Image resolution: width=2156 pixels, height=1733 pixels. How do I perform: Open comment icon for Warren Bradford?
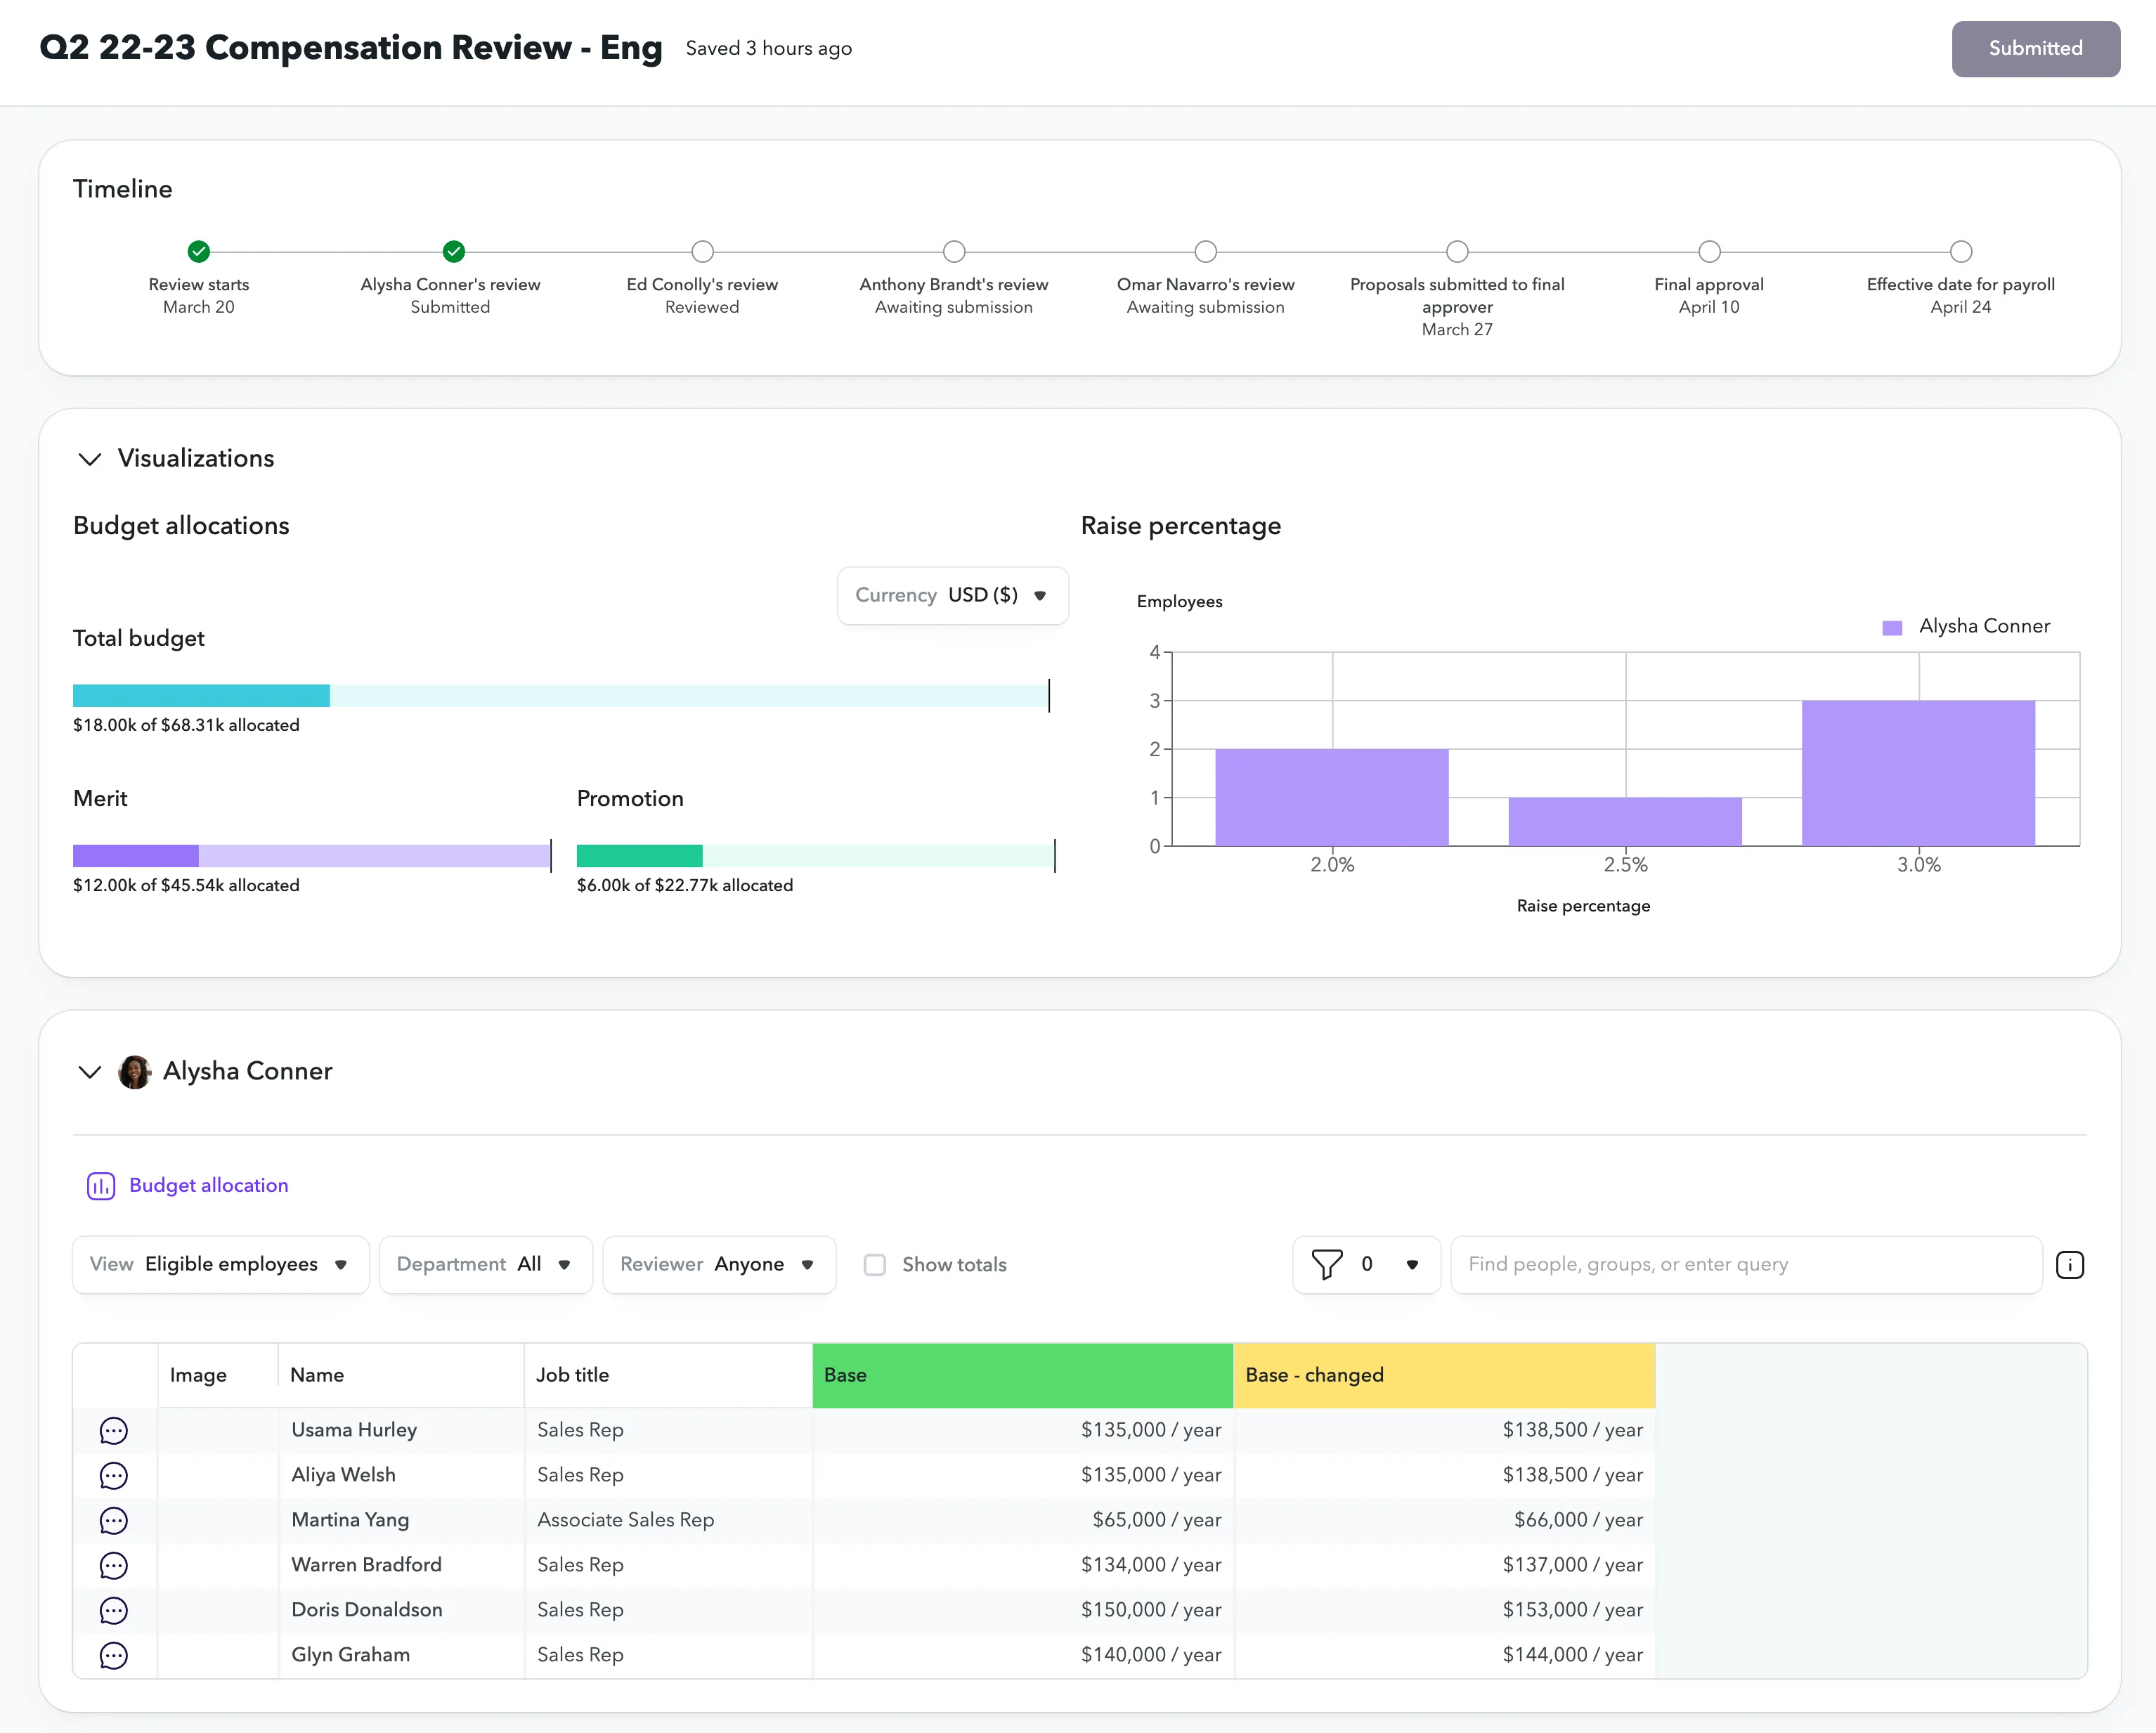[x=114, y=1566]
